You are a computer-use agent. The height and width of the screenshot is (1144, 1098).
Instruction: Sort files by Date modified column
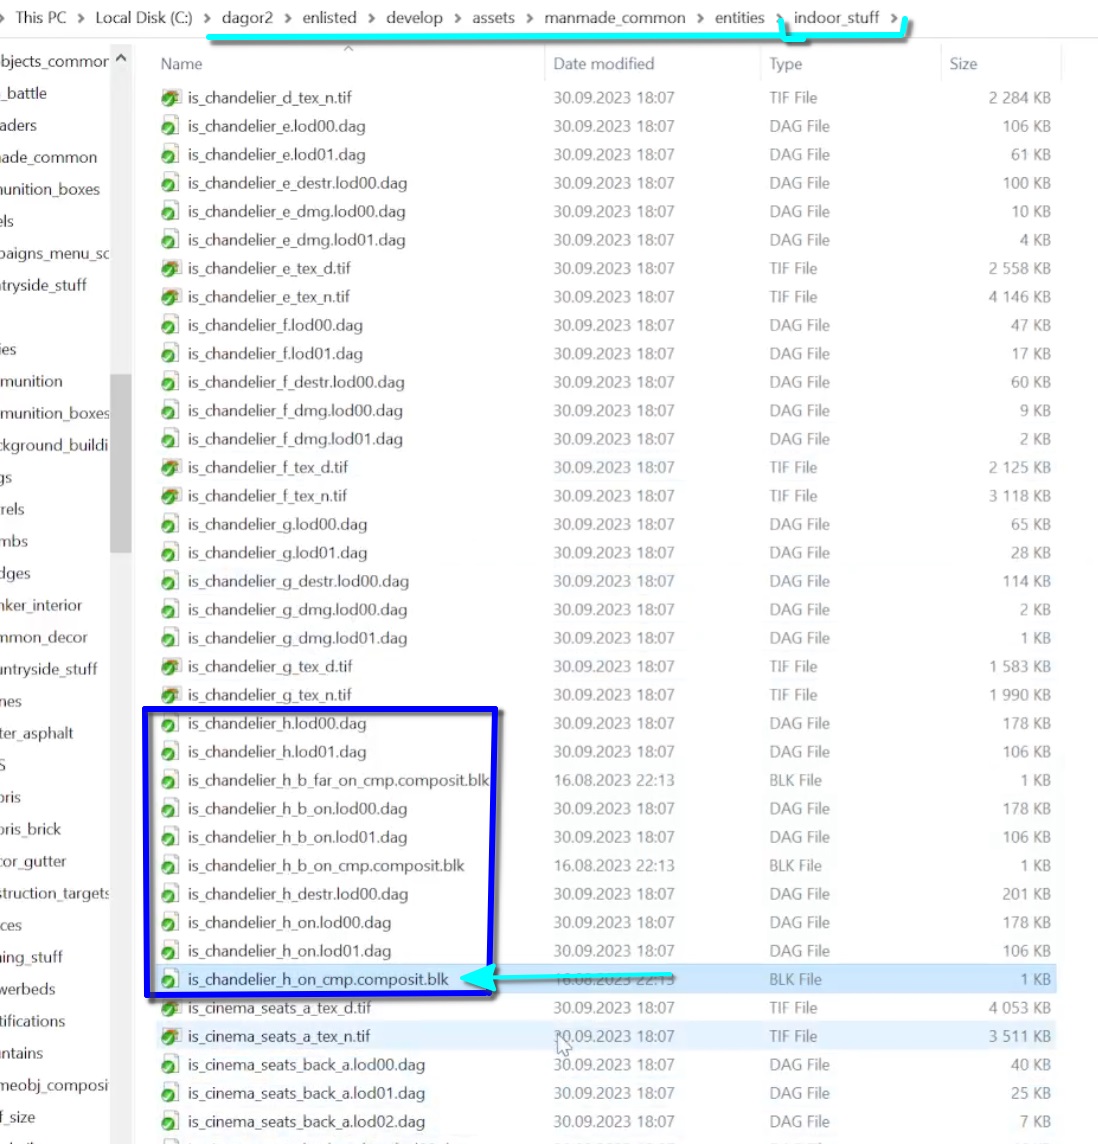603,64
